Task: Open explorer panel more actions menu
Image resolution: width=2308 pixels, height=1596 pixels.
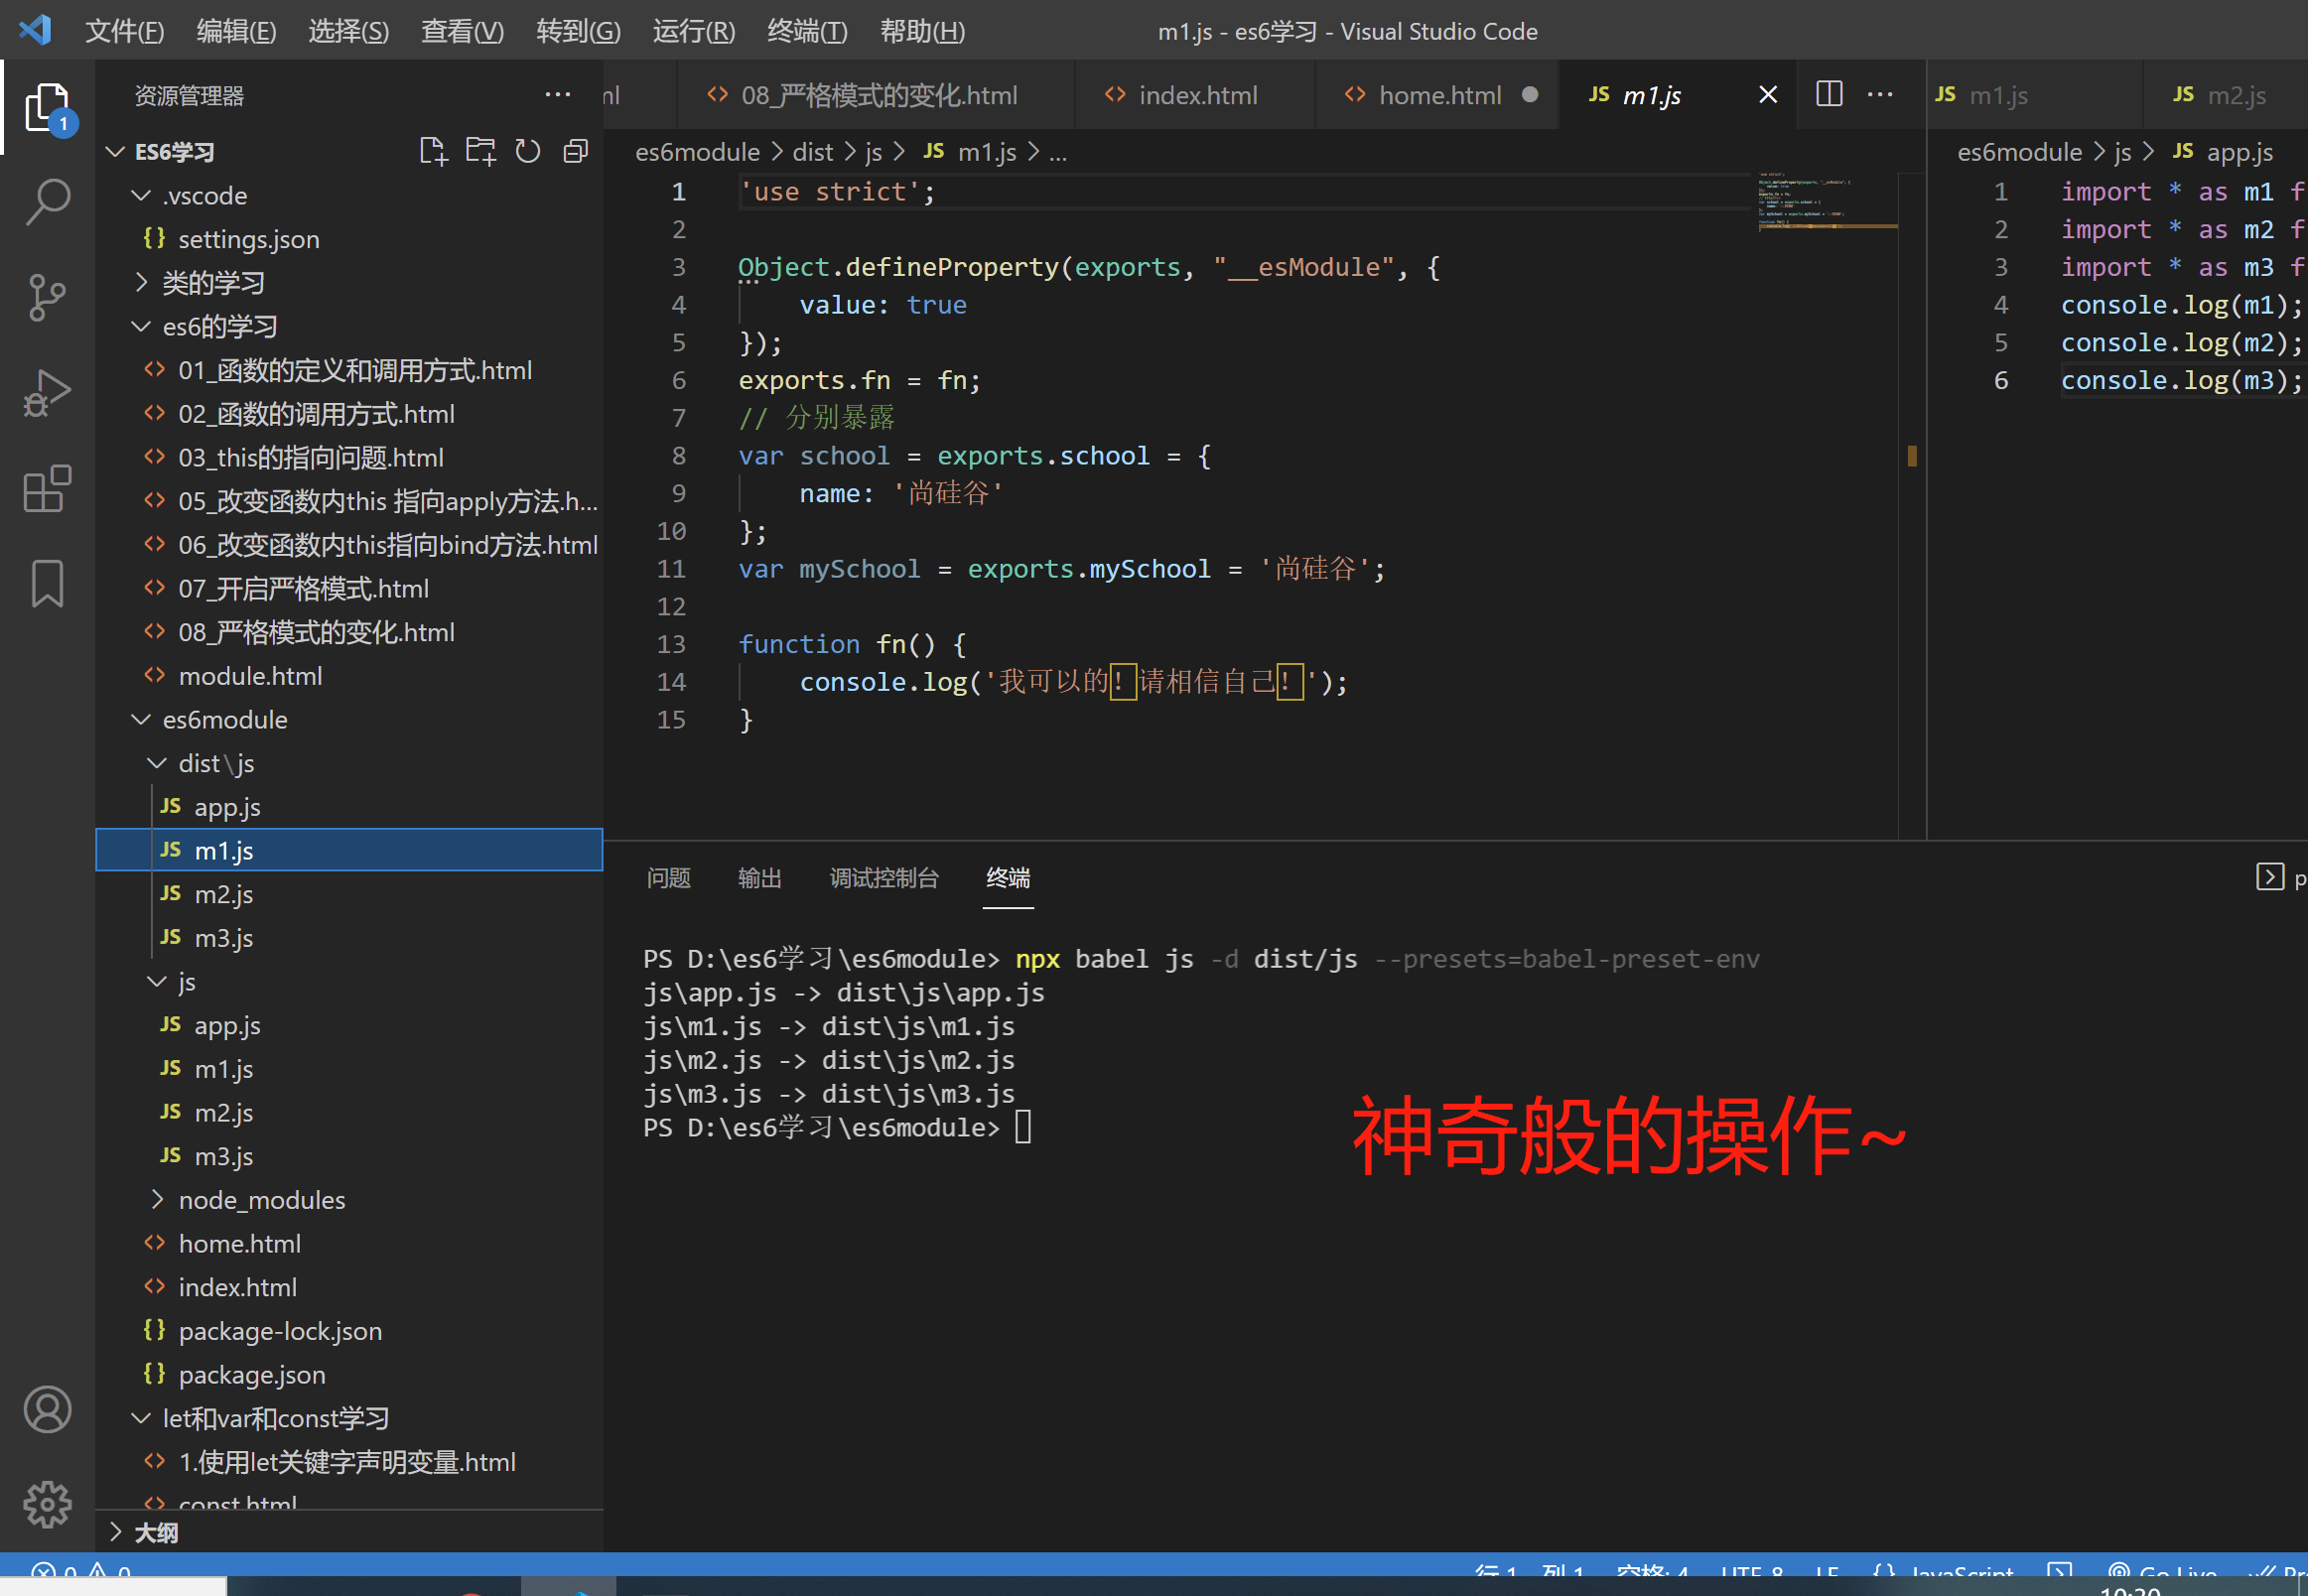Action: tap(557, 95)
